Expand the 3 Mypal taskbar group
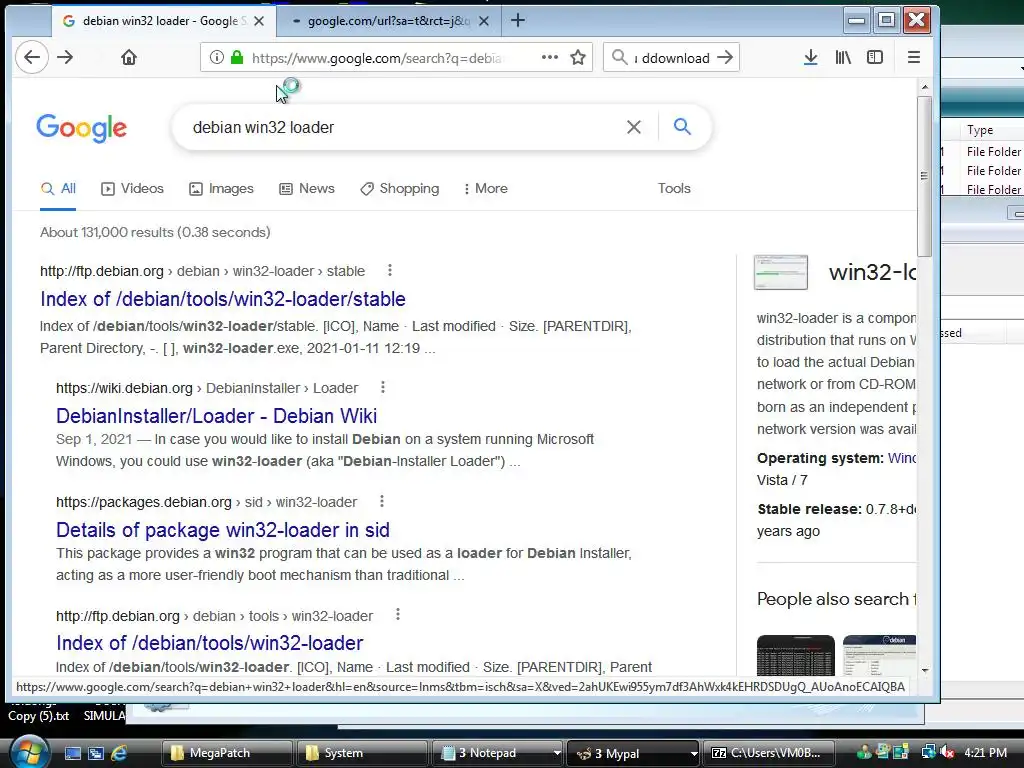Screen dimensions: 1024x768 point(633,753)
